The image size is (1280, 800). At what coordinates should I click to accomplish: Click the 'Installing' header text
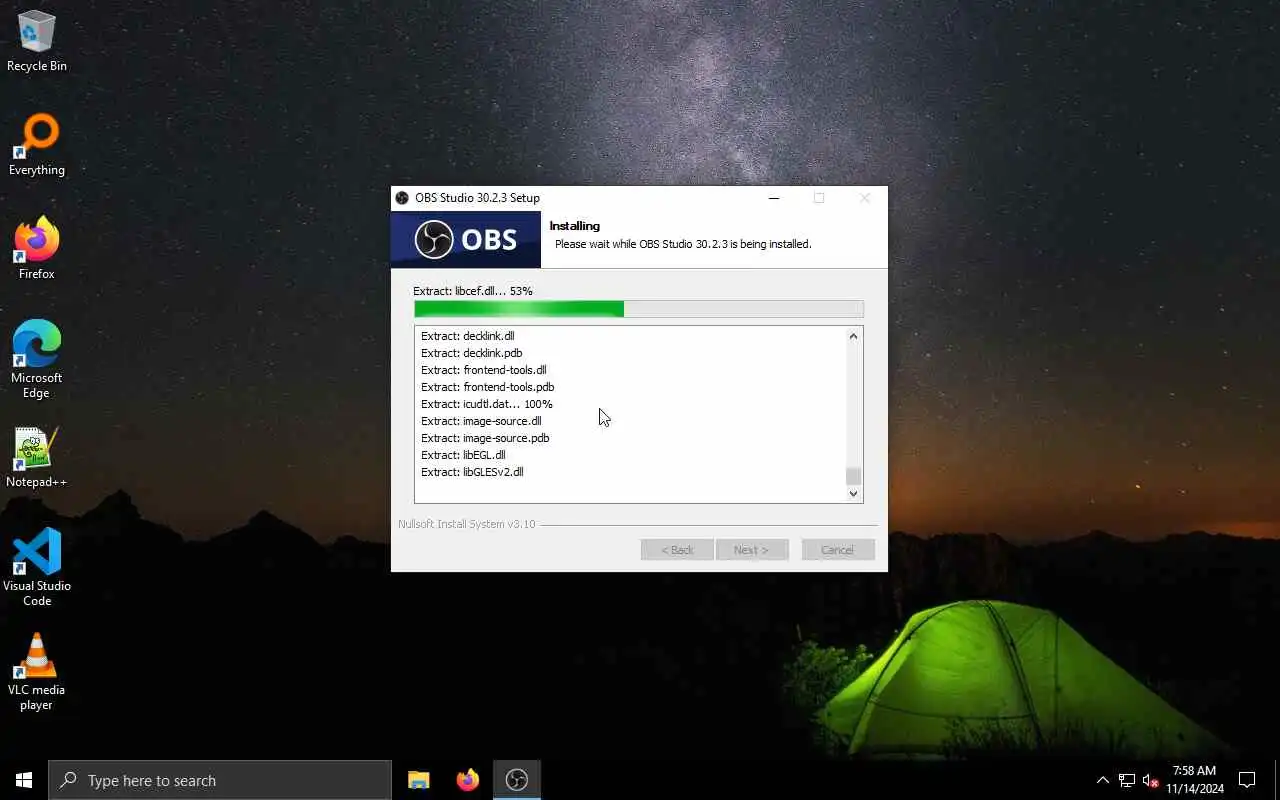click(x=575, y=226)
